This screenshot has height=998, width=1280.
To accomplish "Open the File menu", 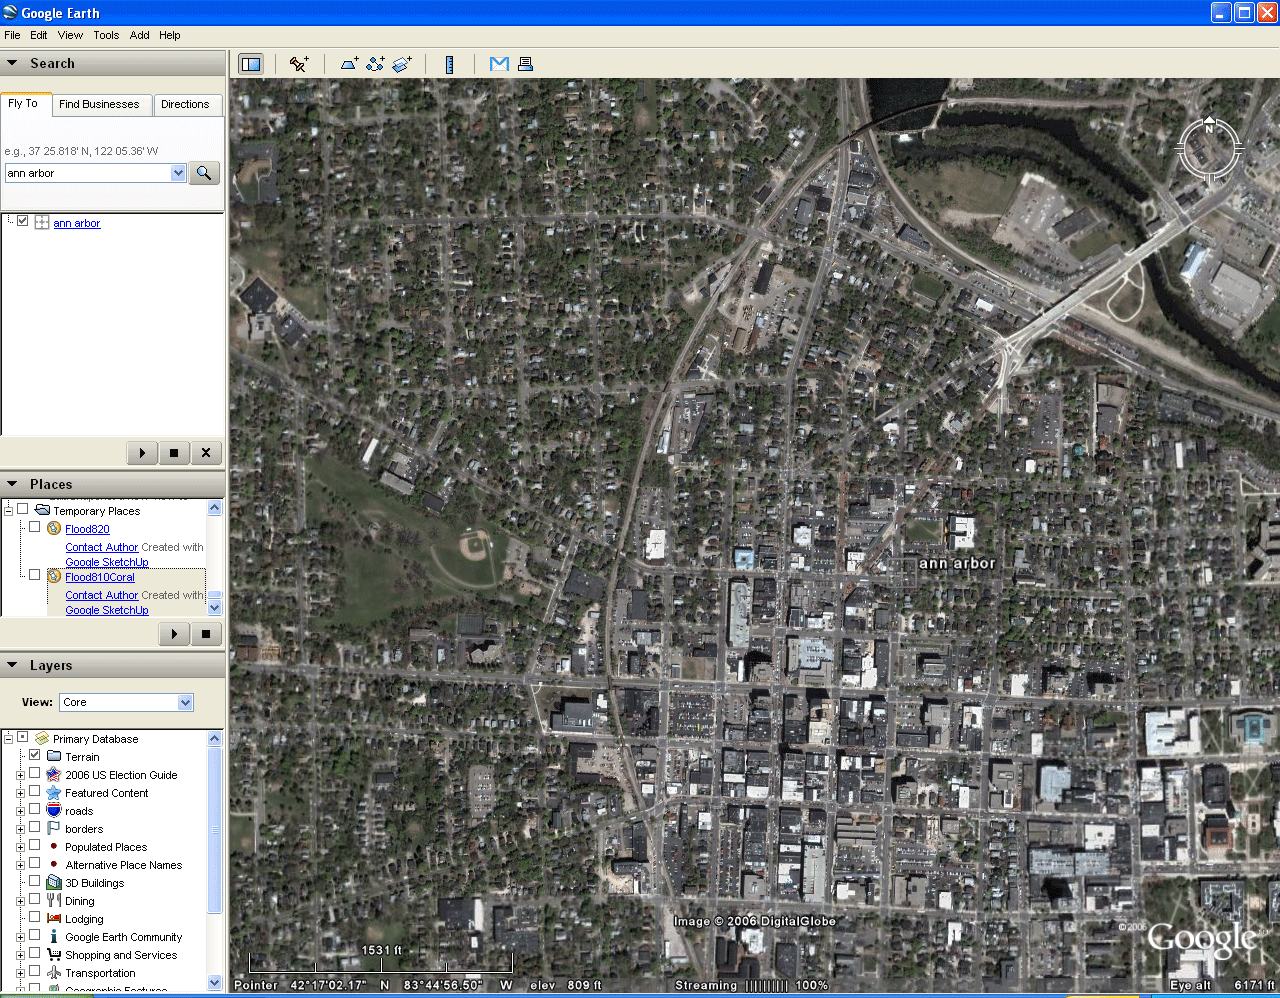I will [x=12, y=35].
